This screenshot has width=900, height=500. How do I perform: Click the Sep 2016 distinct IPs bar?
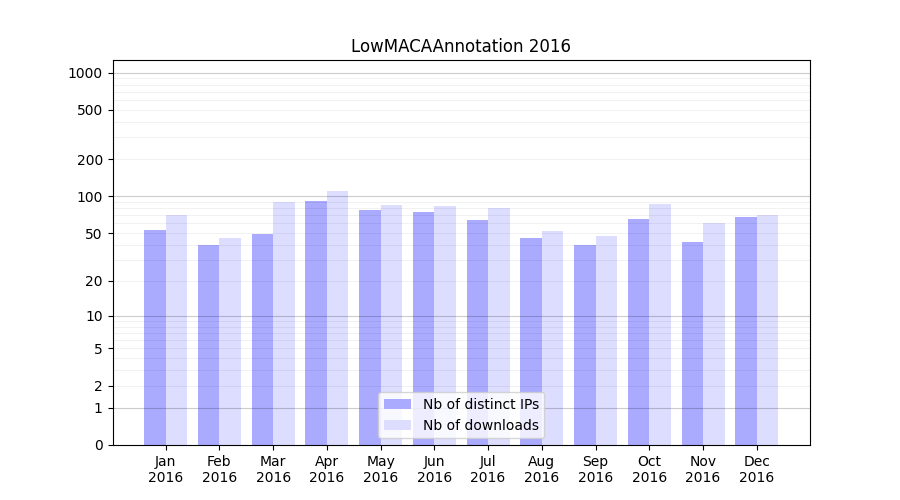[x=585, y=345]
